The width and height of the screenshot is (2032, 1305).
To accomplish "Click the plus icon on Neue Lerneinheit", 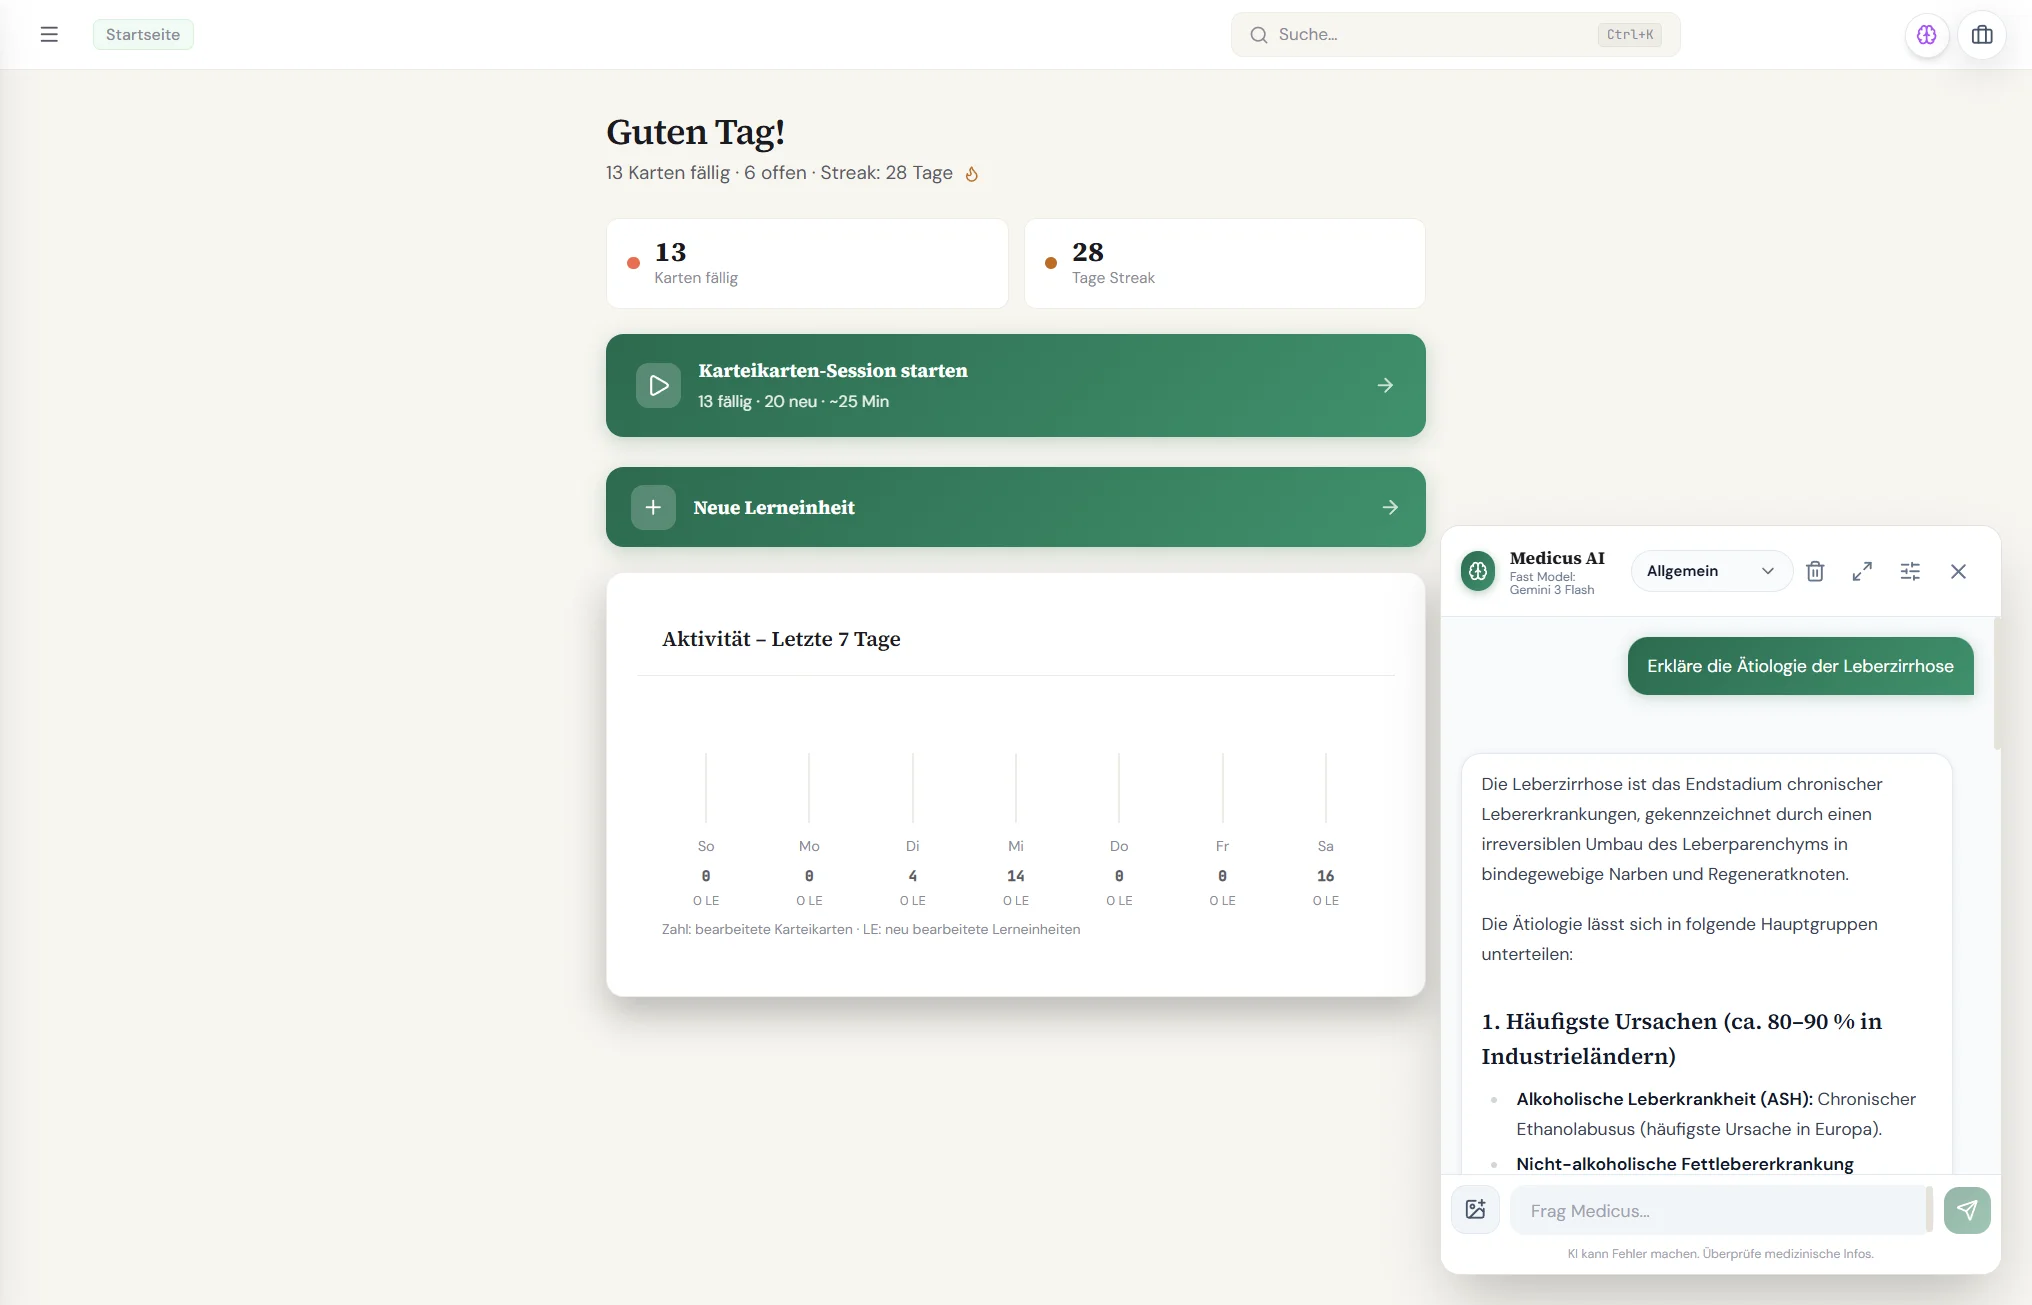I will click(653, 507).
